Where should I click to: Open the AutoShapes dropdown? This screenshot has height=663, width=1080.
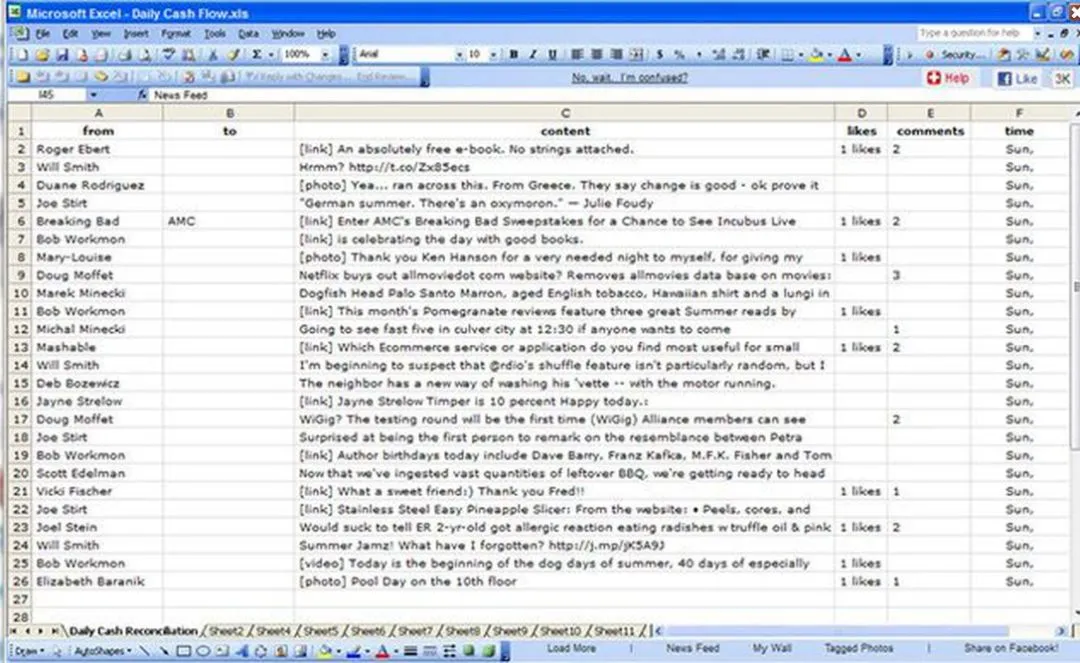point(102,651)
